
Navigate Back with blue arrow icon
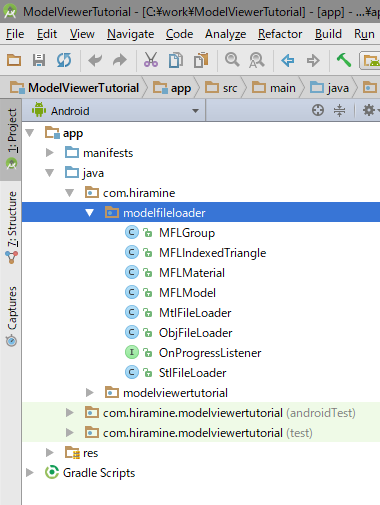click(288, 61)
